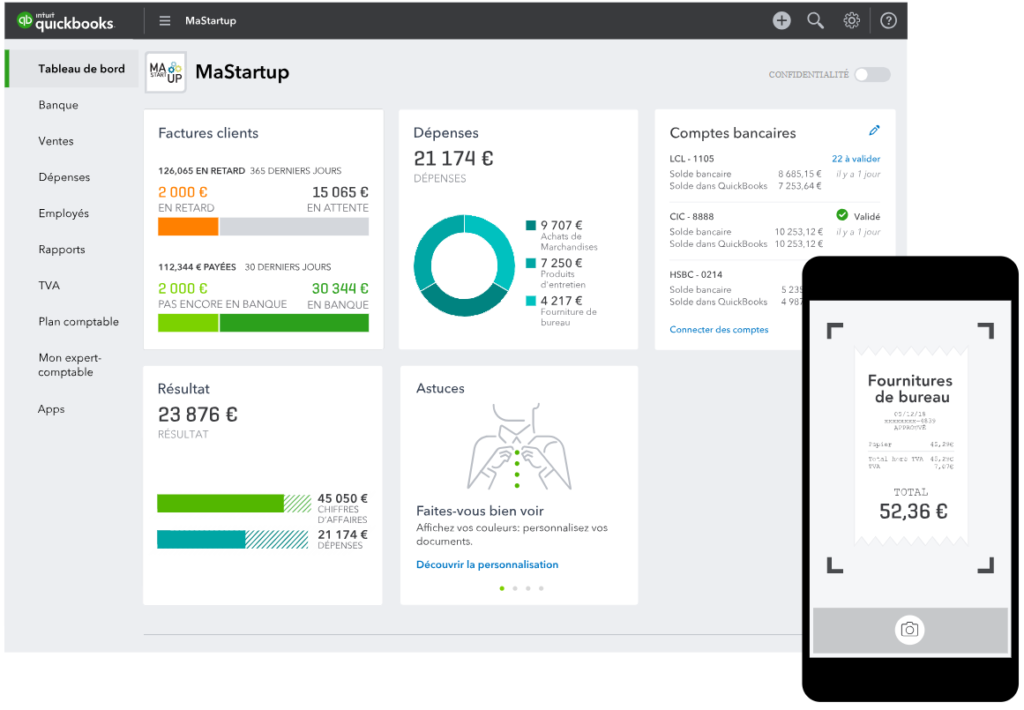Click the pencil edit icon in Comptes bancaires
The width and height of the screenshot is (1024, 710).
pos(874,131)
